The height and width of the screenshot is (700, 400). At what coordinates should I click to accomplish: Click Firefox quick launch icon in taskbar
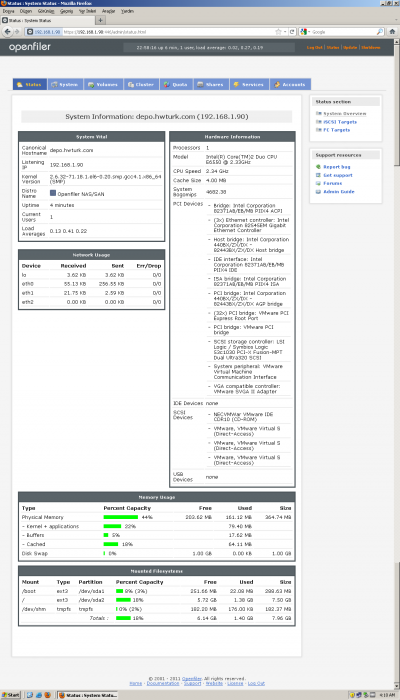47,696
